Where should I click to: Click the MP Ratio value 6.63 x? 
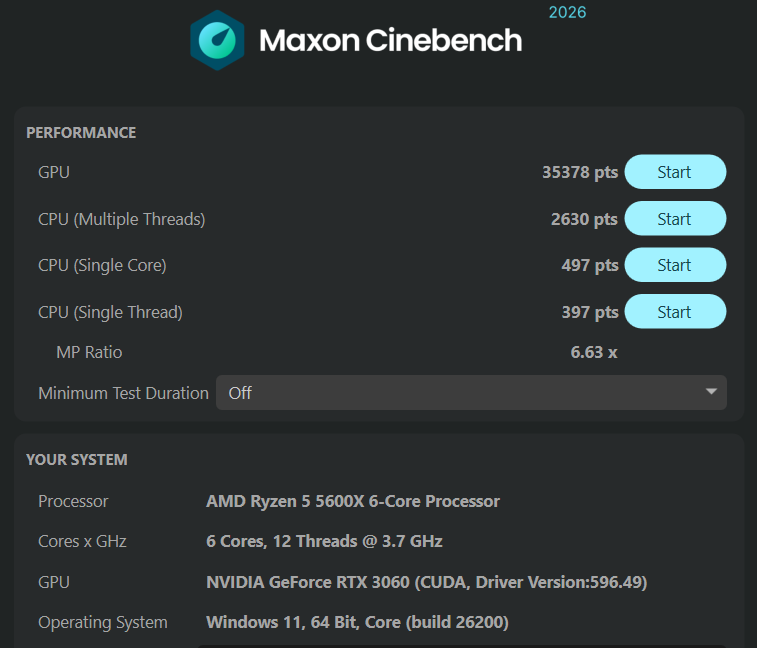(x=594, y=352)
